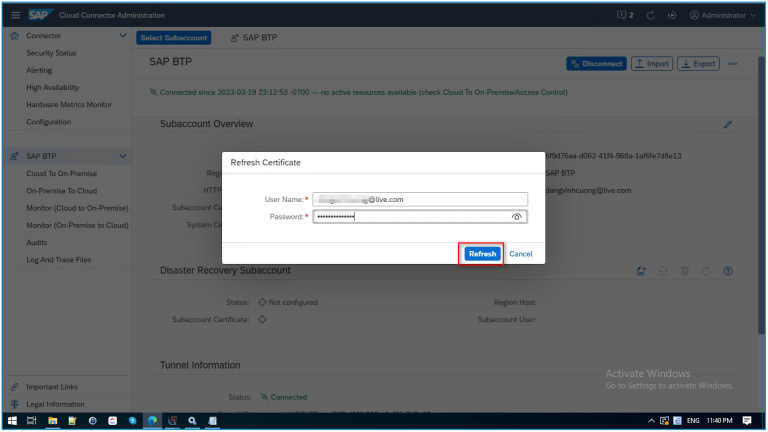Cancel the Refresh Certificate dialog
The height and width of the screenshot is (432, 768).
pyautogui.click(x=520, y=254)
